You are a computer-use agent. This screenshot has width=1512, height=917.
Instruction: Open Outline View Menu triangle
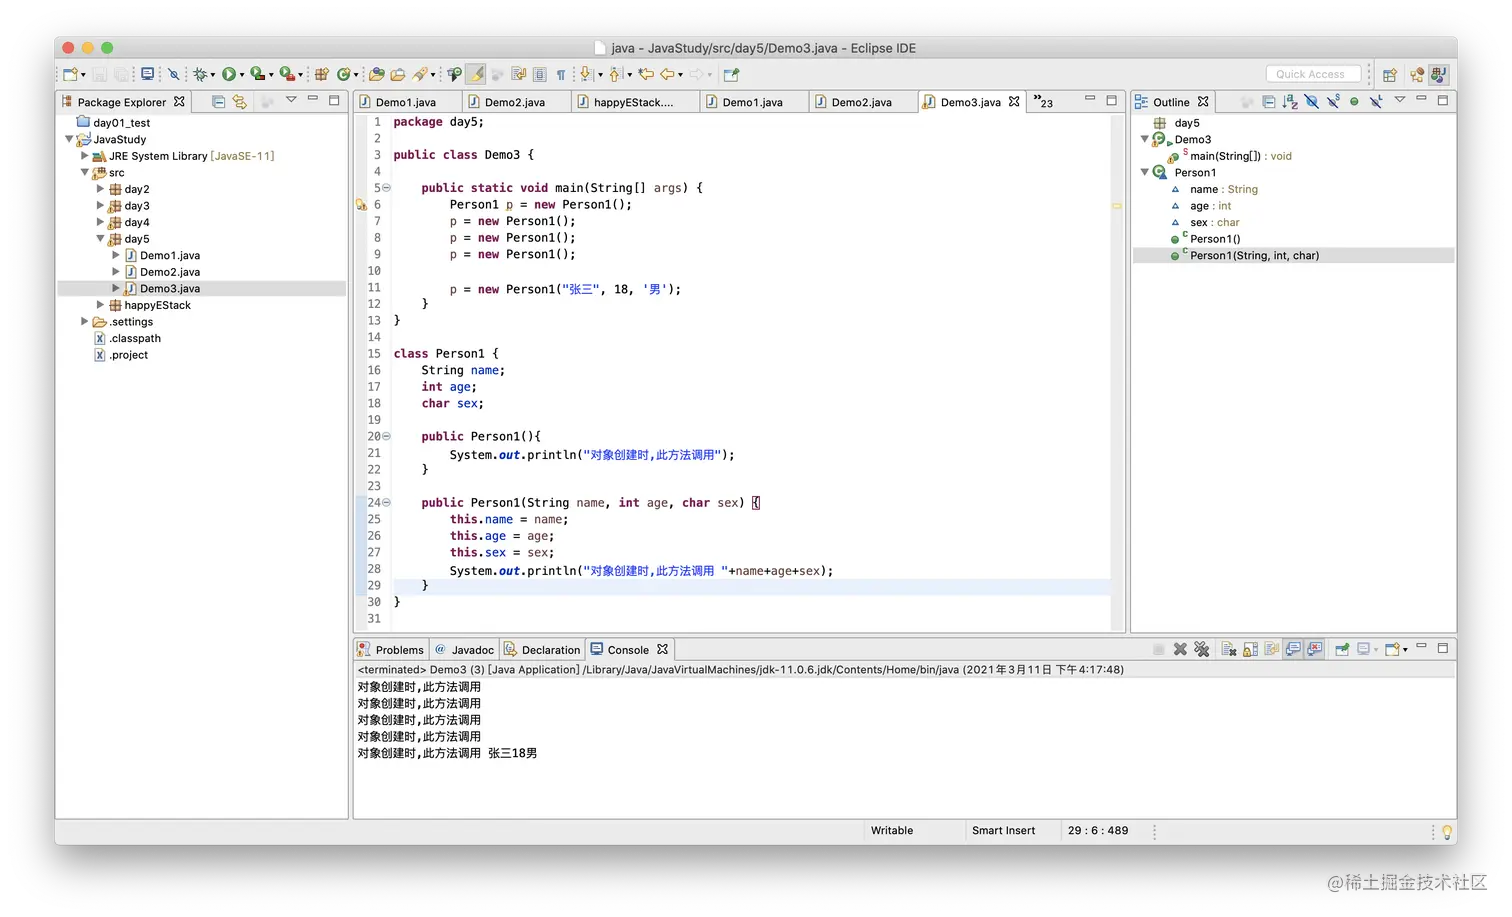pos(1400,99)
